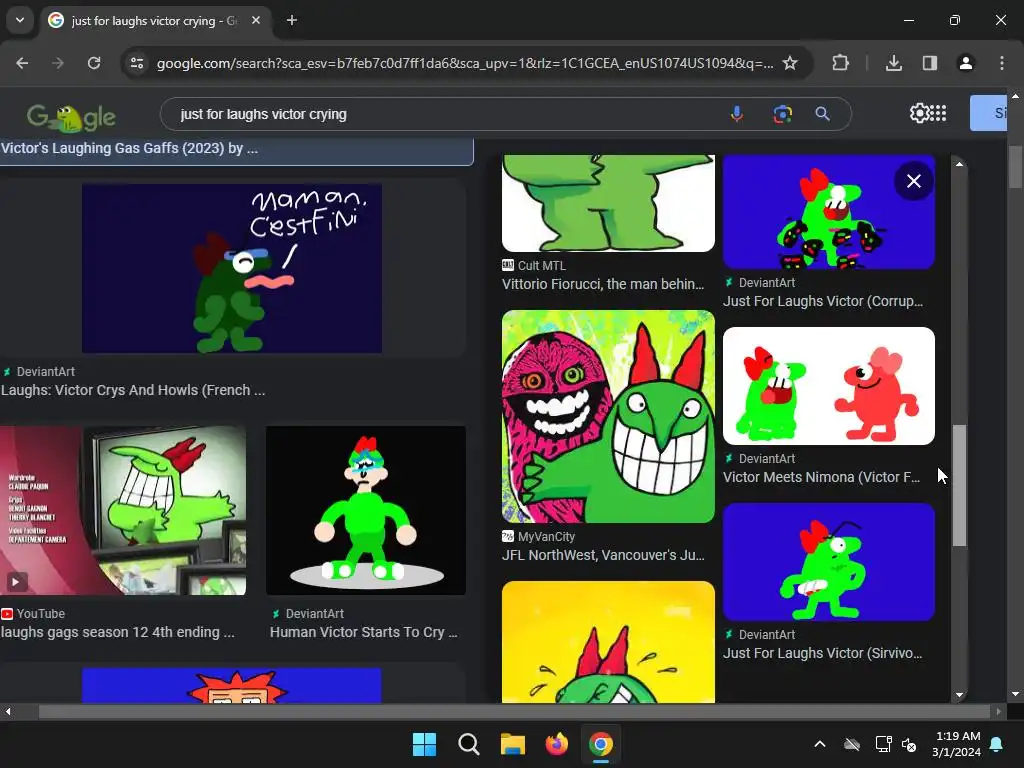Open Victor Survivor blue-background thumbnail
Image resolution: width=1024 pixels, height=768 pixels.
pyautogui.click(x=829, y=562)
